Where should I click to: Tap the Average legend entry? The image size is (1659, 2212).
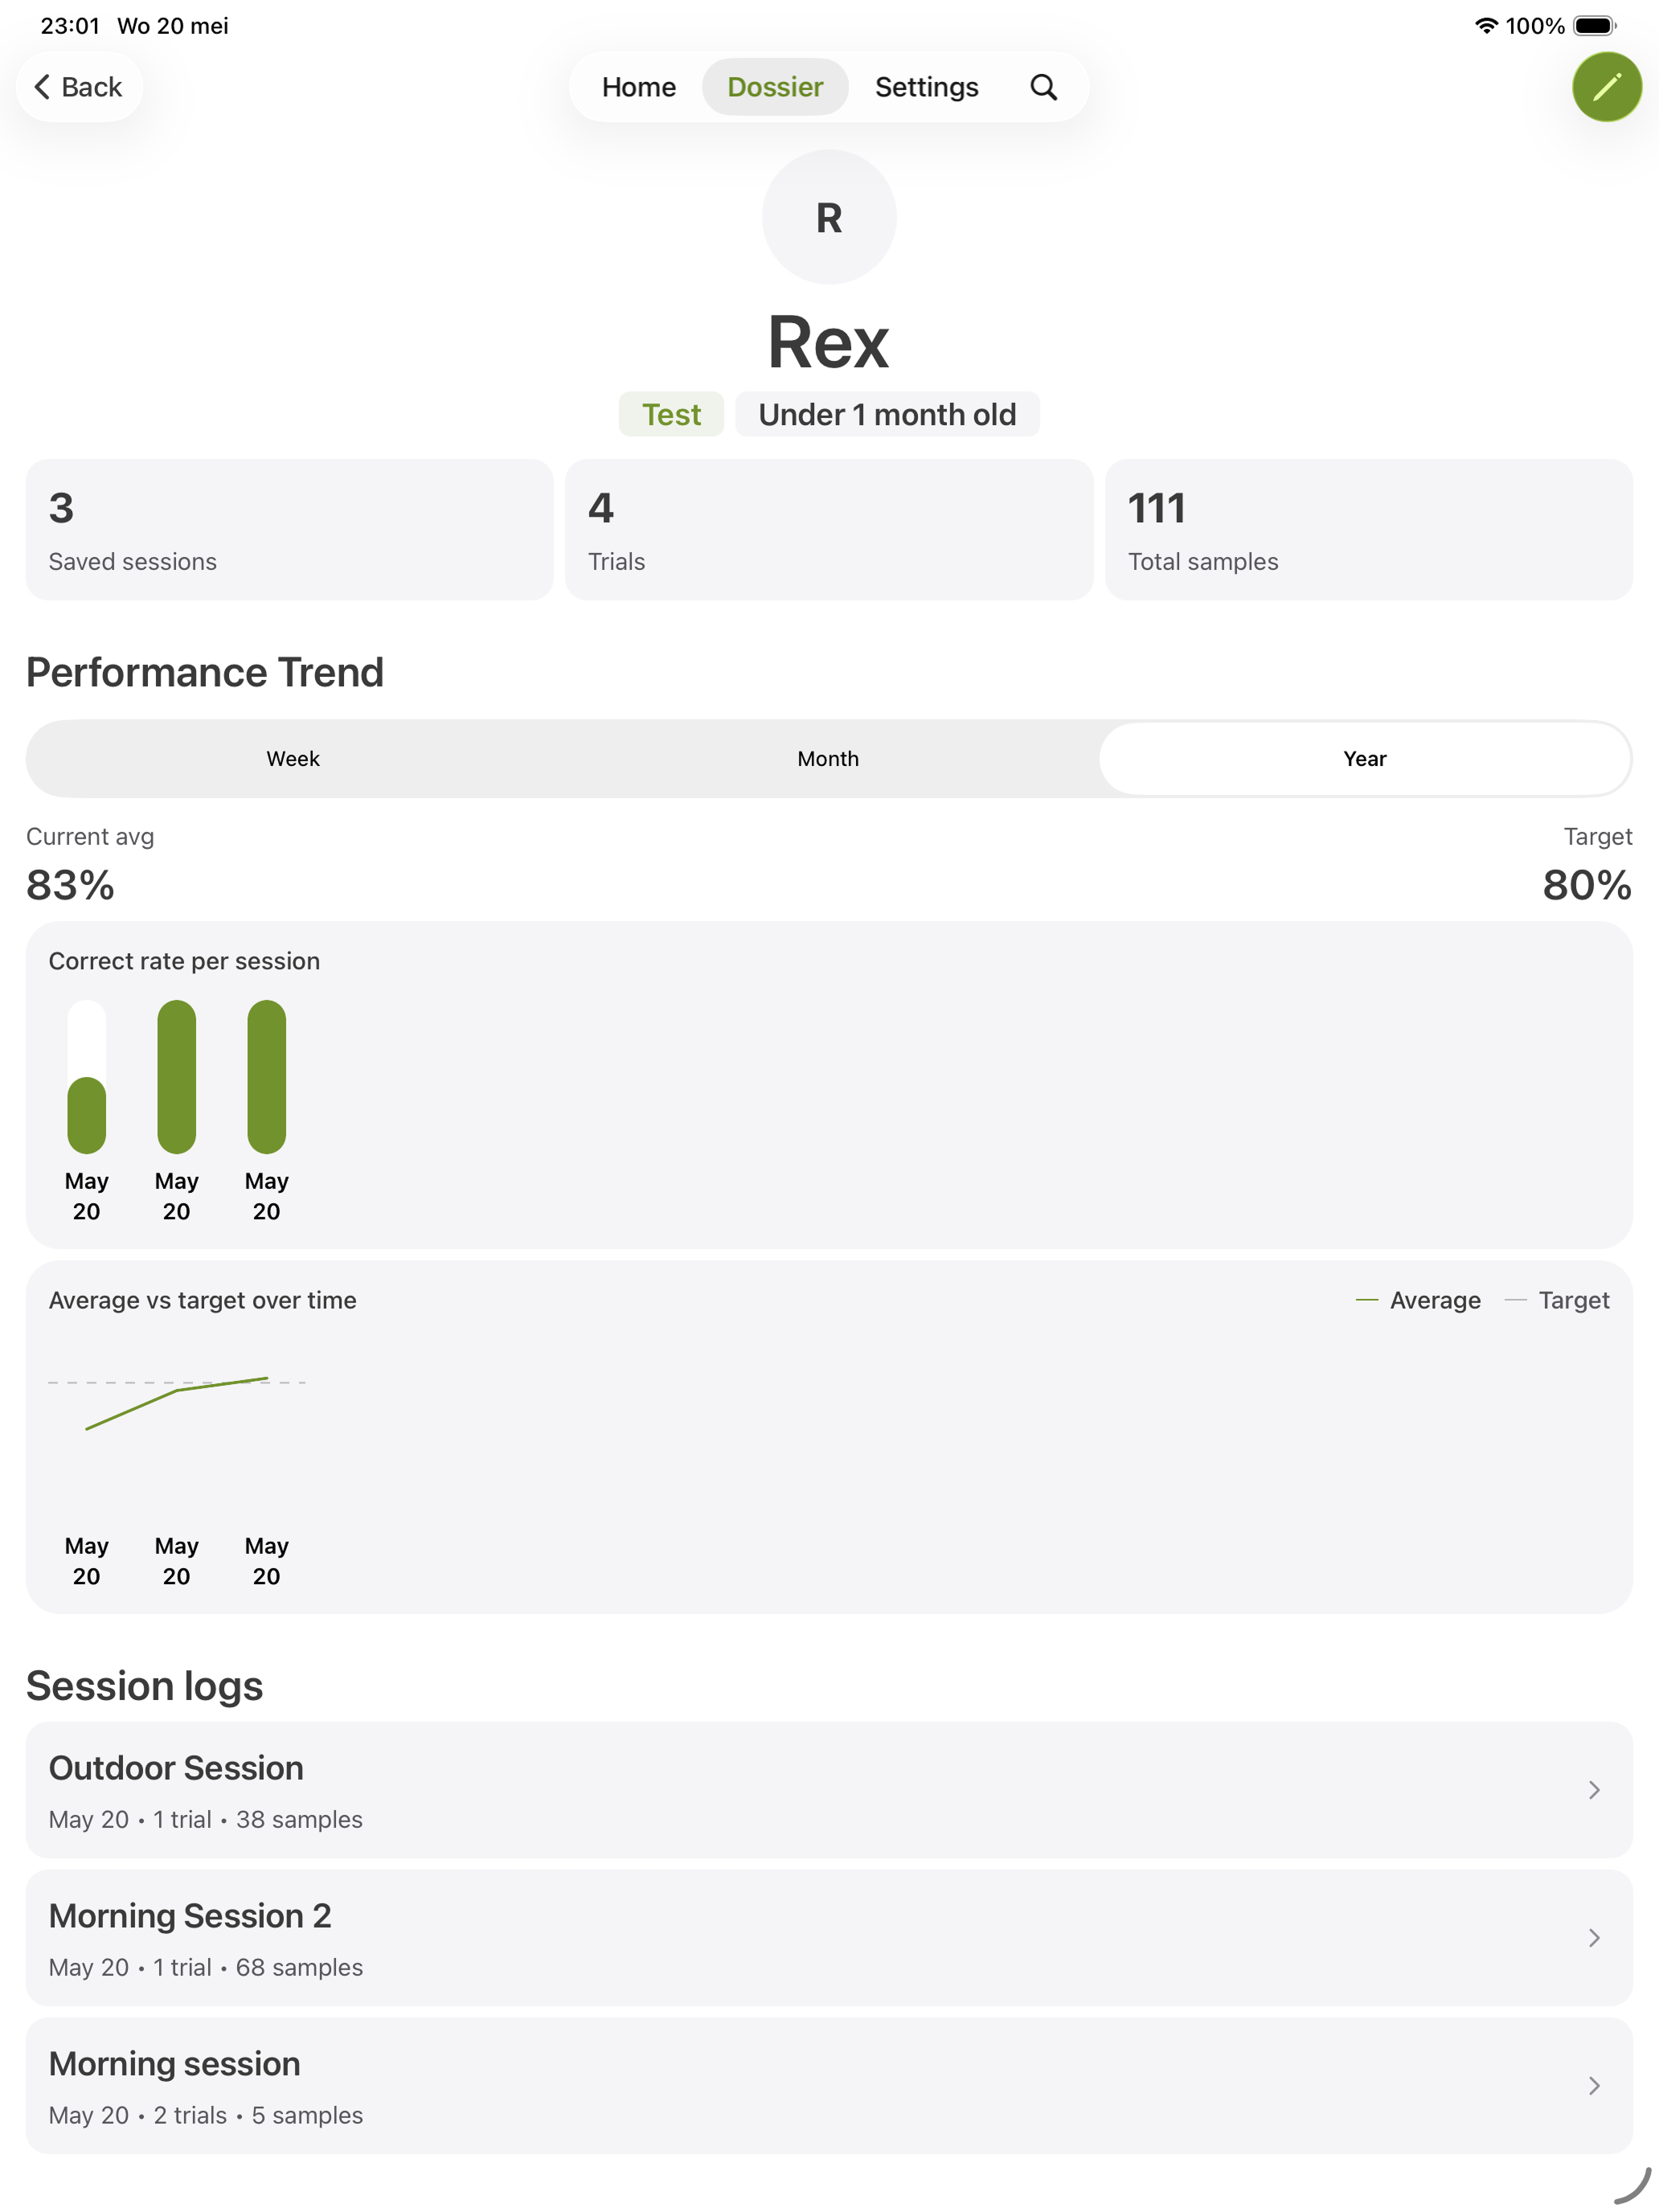tap(1418, 1300)
